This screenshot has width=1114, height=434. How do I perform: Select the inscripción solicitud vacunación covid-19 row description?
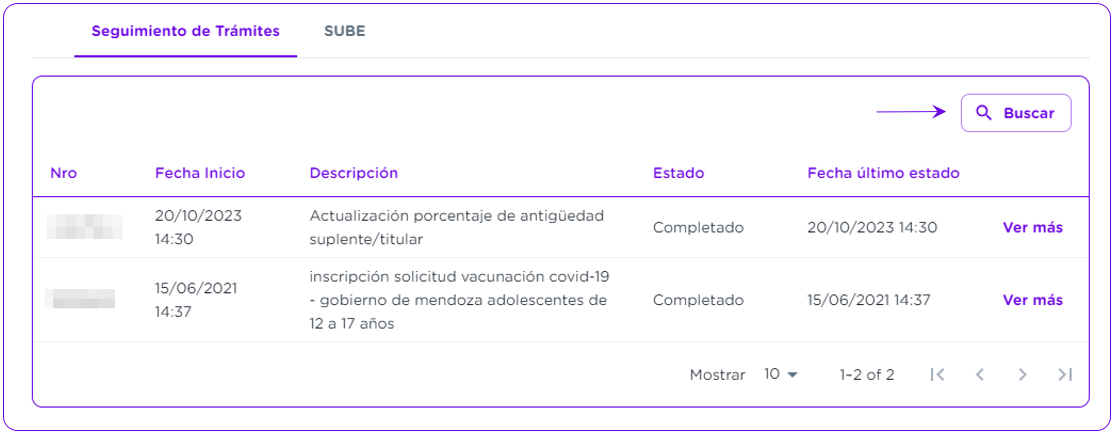(460, 300)
